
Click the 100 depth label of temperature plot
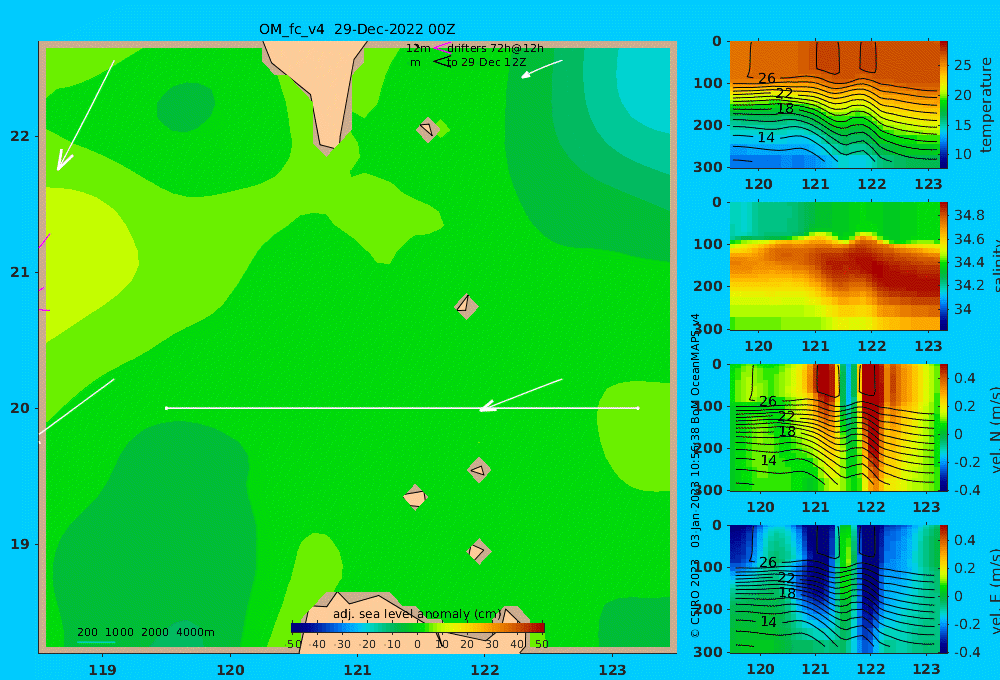(708, 84)
